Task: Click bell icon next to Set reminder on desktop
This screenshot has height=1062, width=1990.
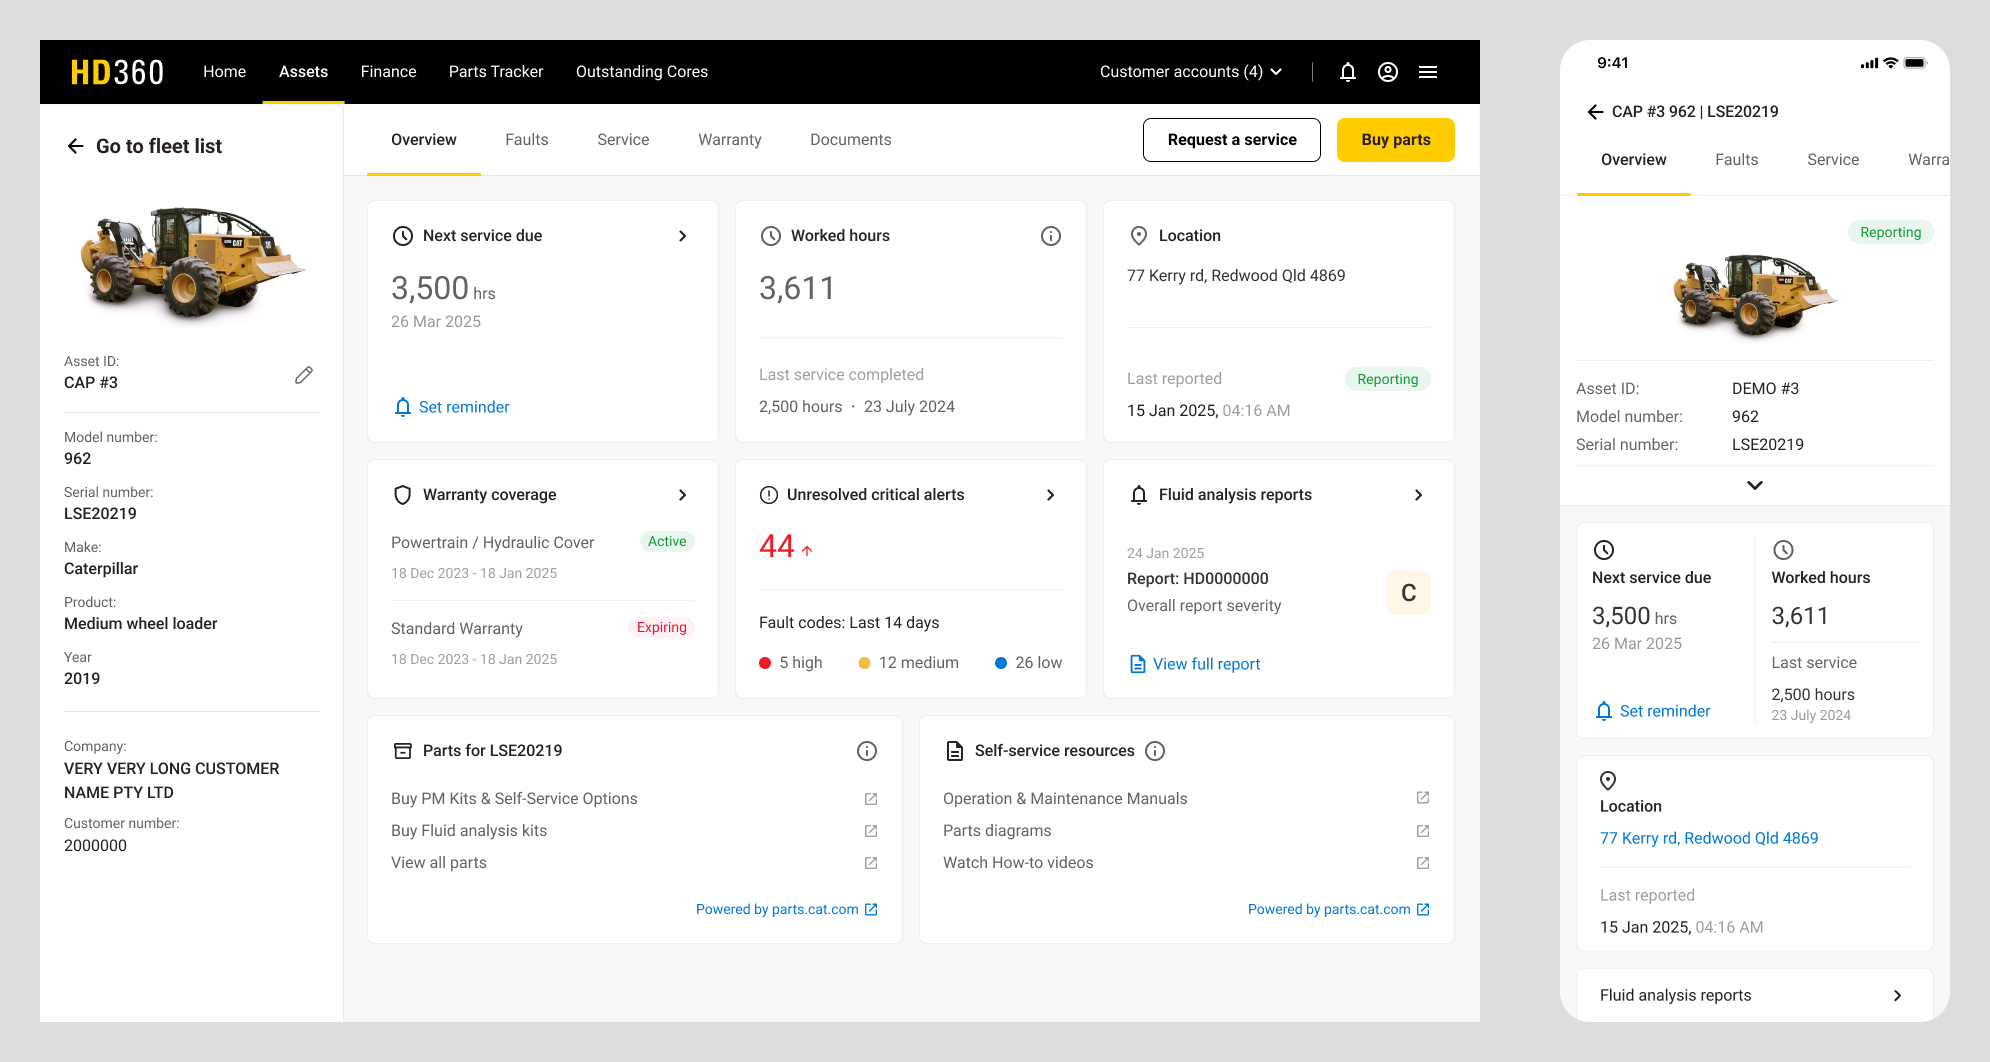Action: point(403,407)
